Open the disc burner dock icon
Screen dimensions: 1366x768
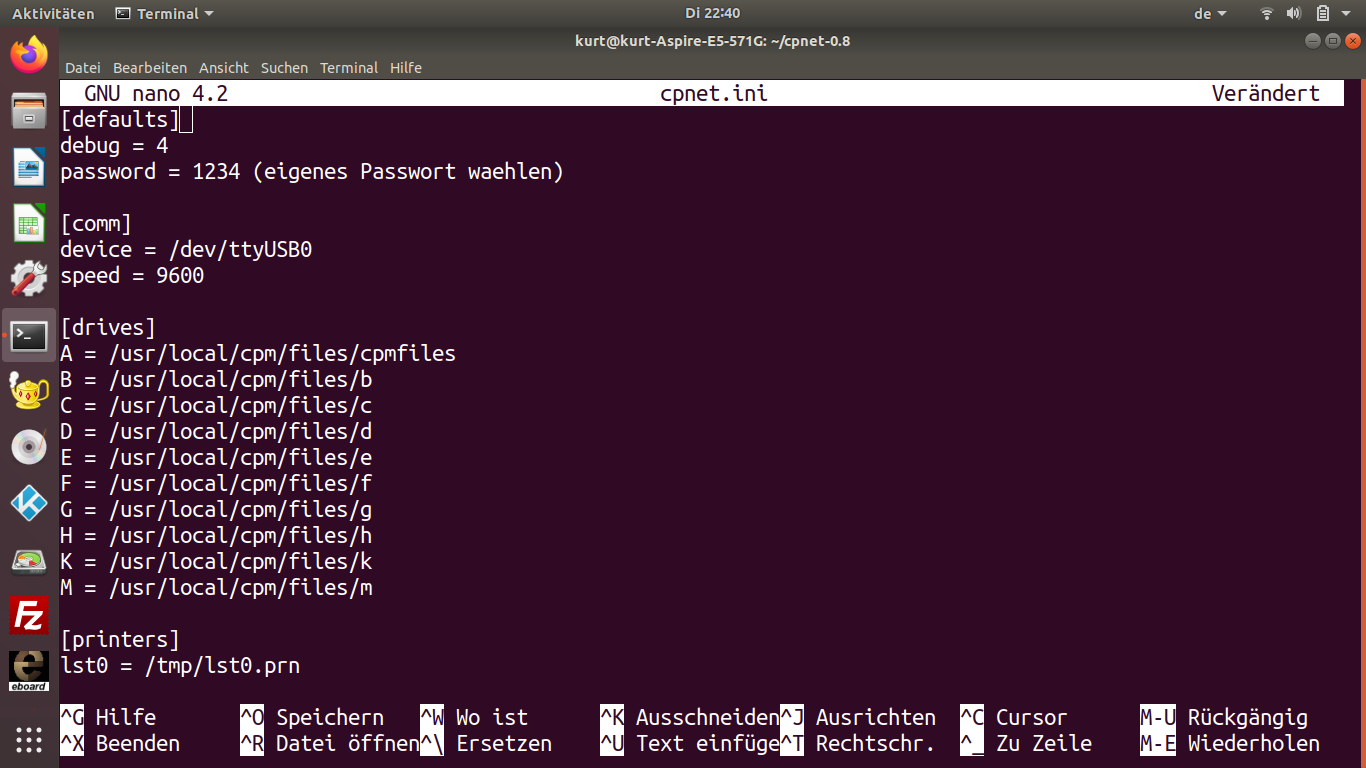29,447
